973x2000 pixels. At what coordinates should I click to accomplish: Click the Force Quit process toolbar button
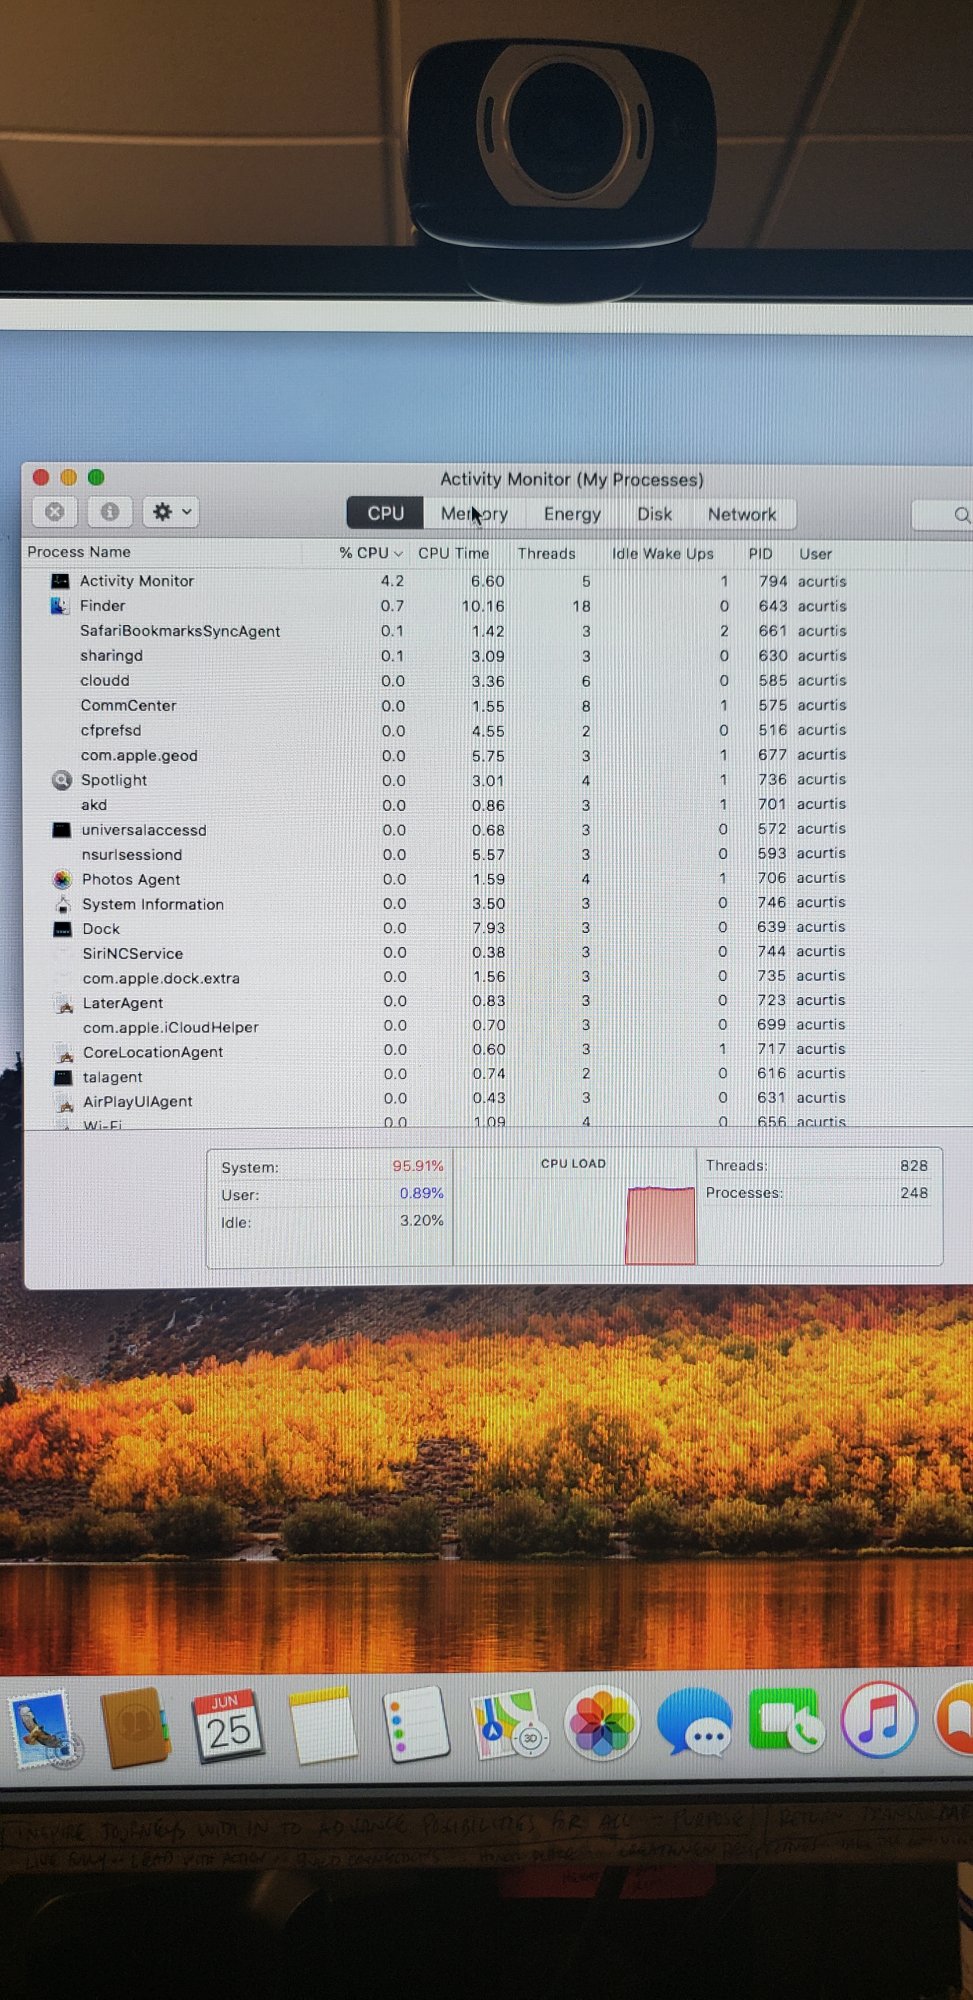(55, 512)
